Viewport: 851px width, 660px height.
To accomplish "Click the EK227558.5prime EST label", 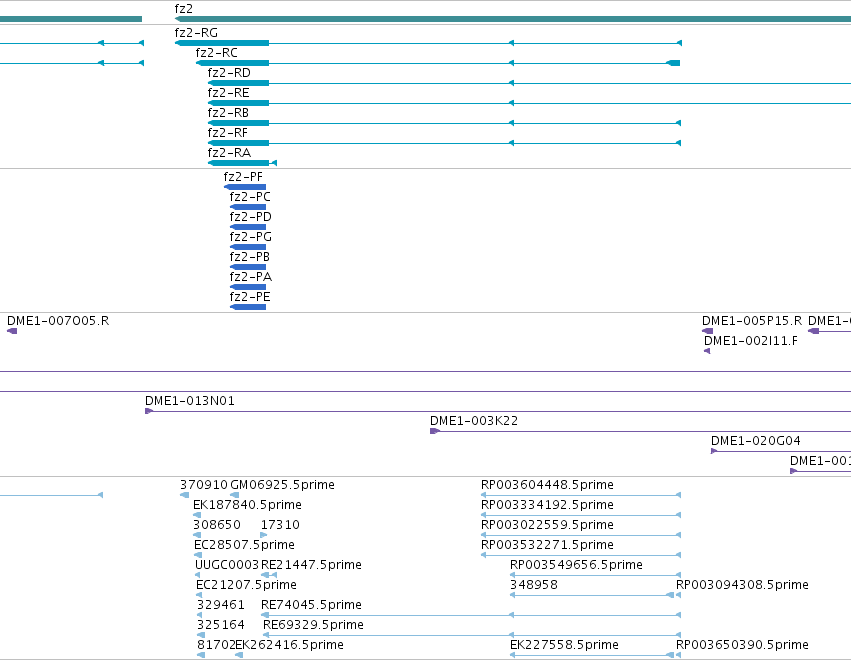I will coord(564,645).
